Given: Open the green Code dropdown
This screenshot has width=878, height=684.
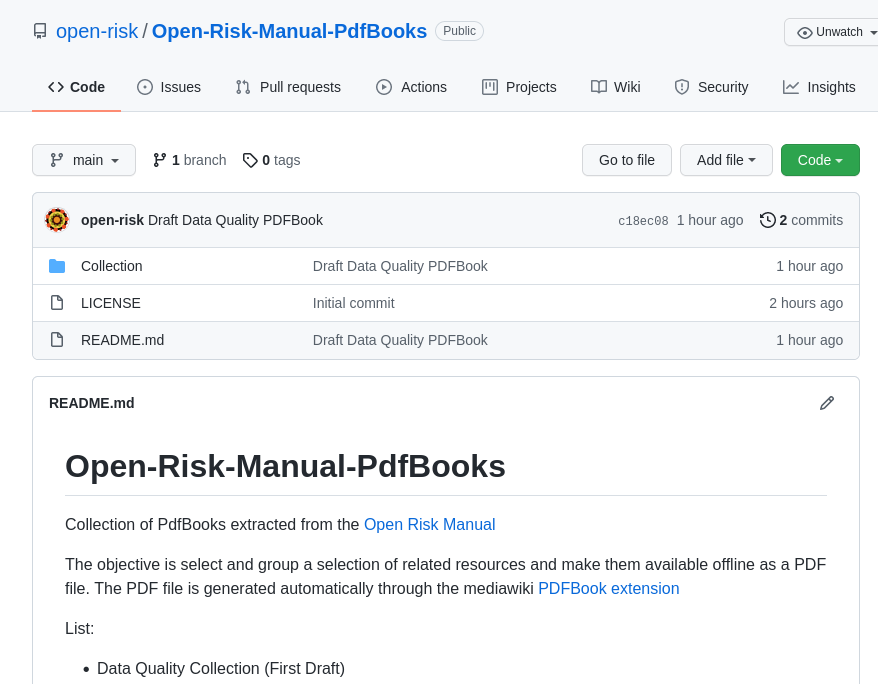Looking at the screenshot, I should [x=820, y=160].
